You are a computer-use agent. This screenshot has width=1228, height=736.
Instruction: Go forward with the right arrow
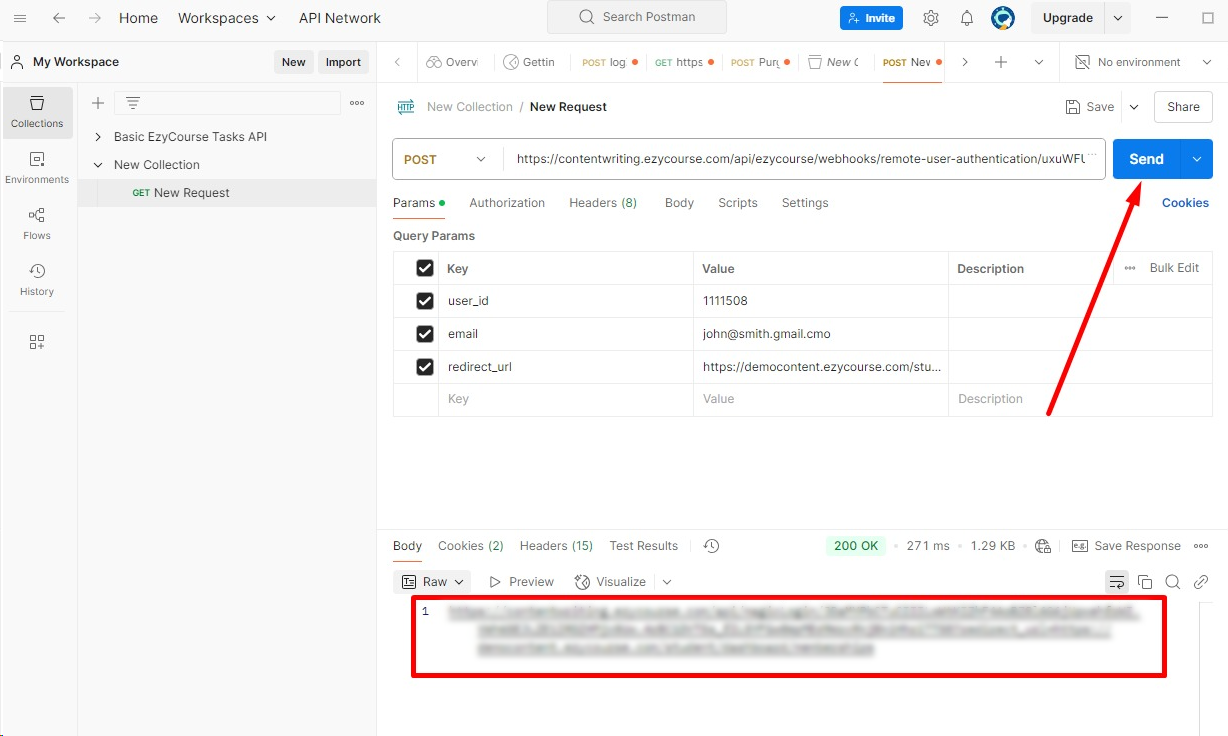[x=94, y=18]
